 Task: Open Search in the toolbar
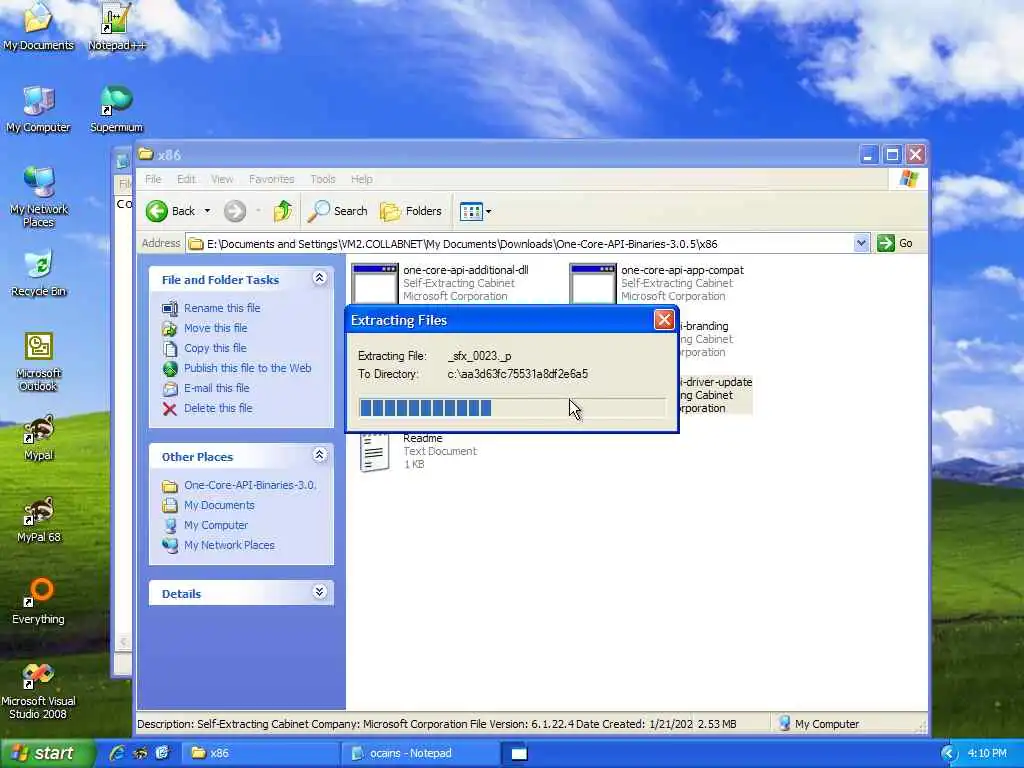point(338,211)
